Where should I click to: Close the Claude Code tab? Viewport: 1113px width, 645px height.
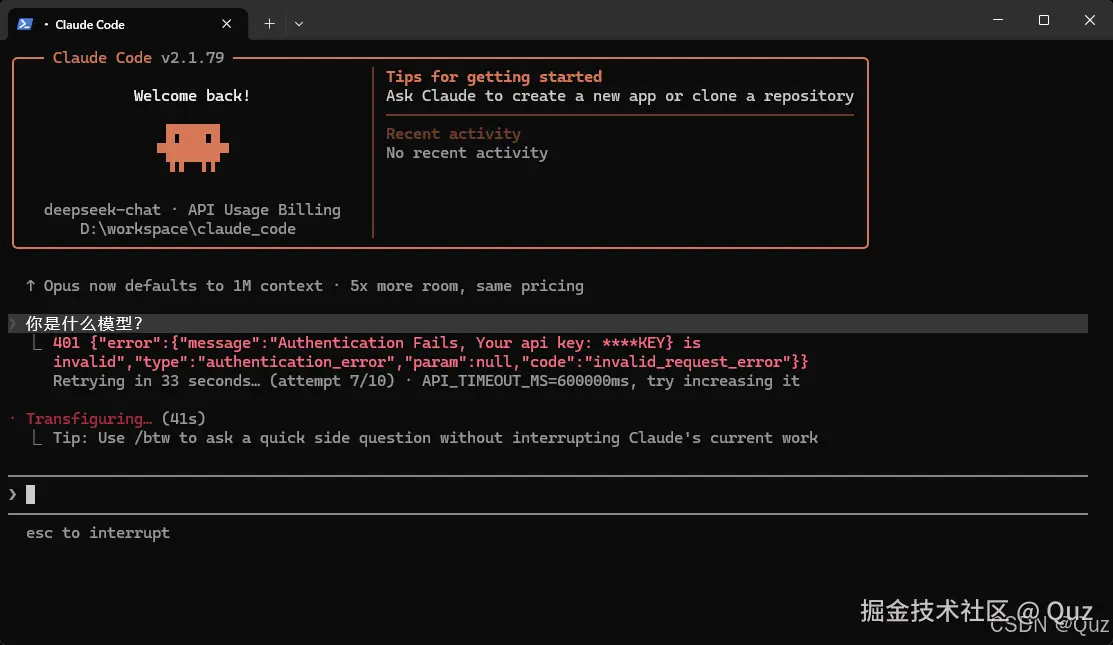226,24
